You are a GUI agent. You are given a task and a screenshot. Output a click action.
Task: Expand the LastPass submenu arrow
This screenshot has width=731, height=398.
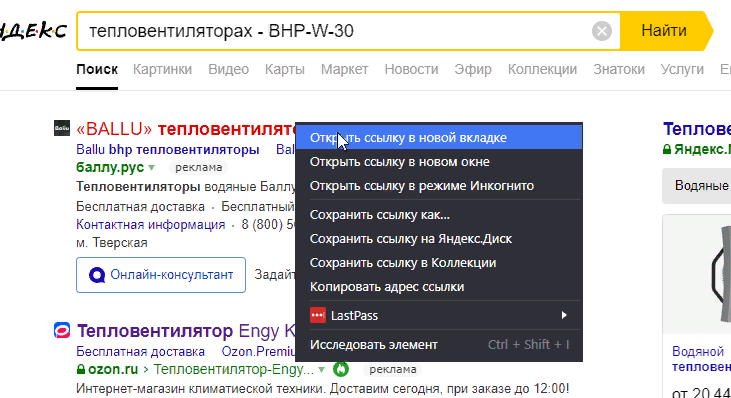pos(564,316)
